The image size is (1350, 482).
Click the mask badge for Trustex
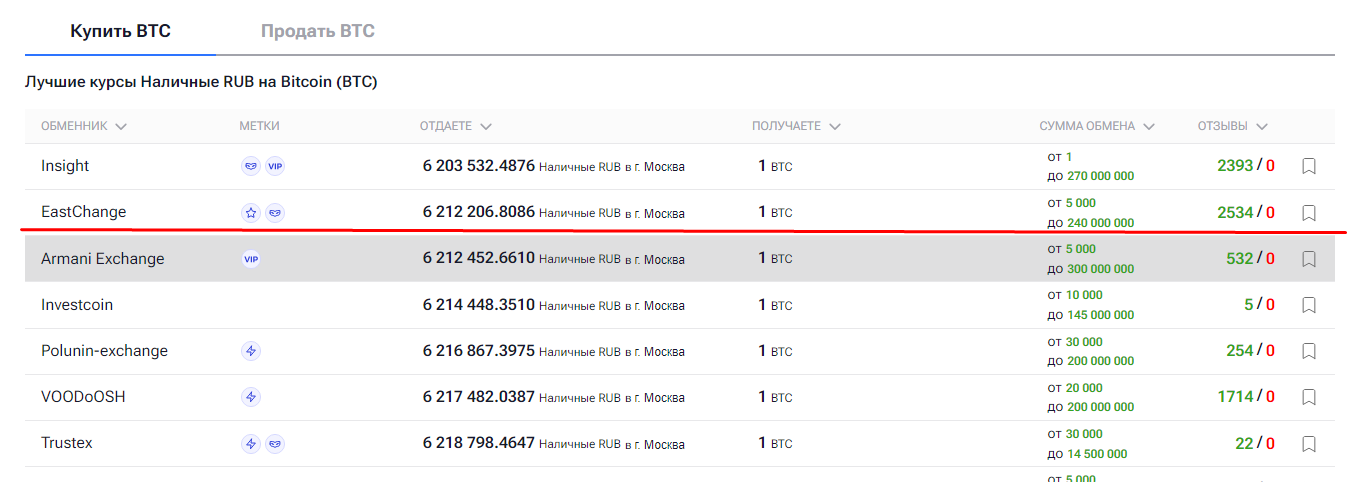[275, 443]
